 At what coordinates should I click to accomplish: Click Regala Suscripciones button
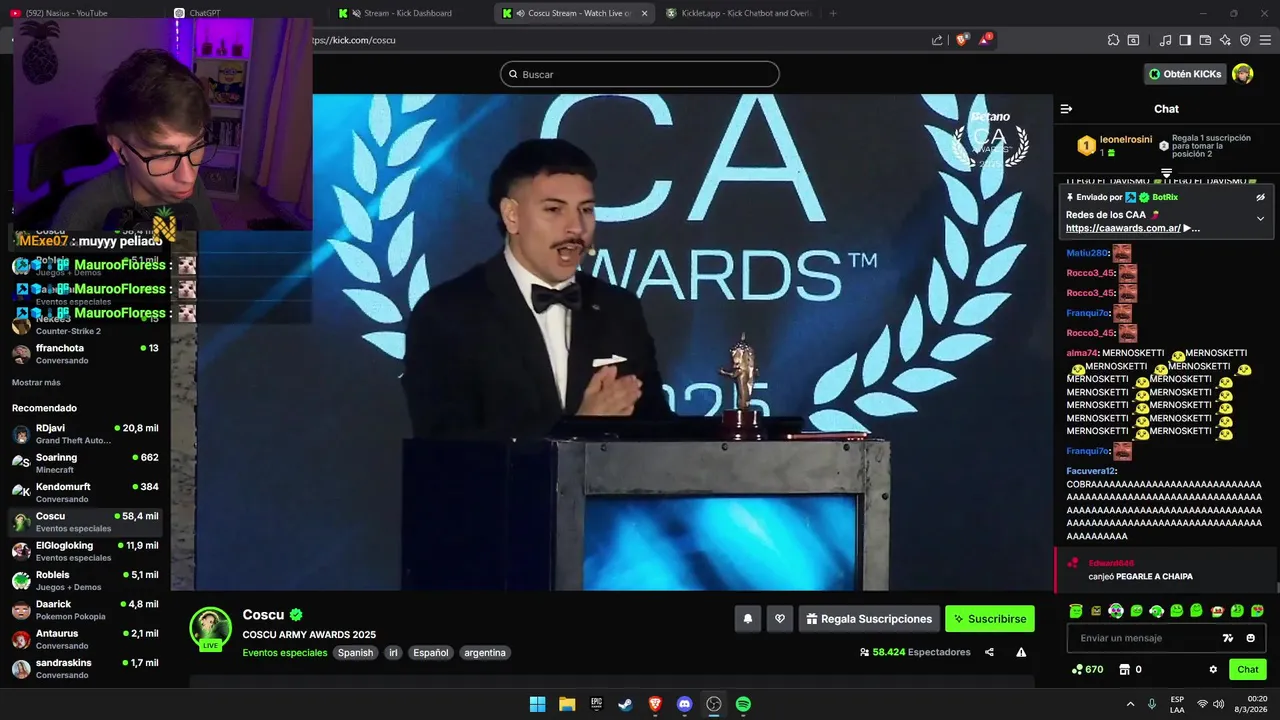[x=869, y=619]
